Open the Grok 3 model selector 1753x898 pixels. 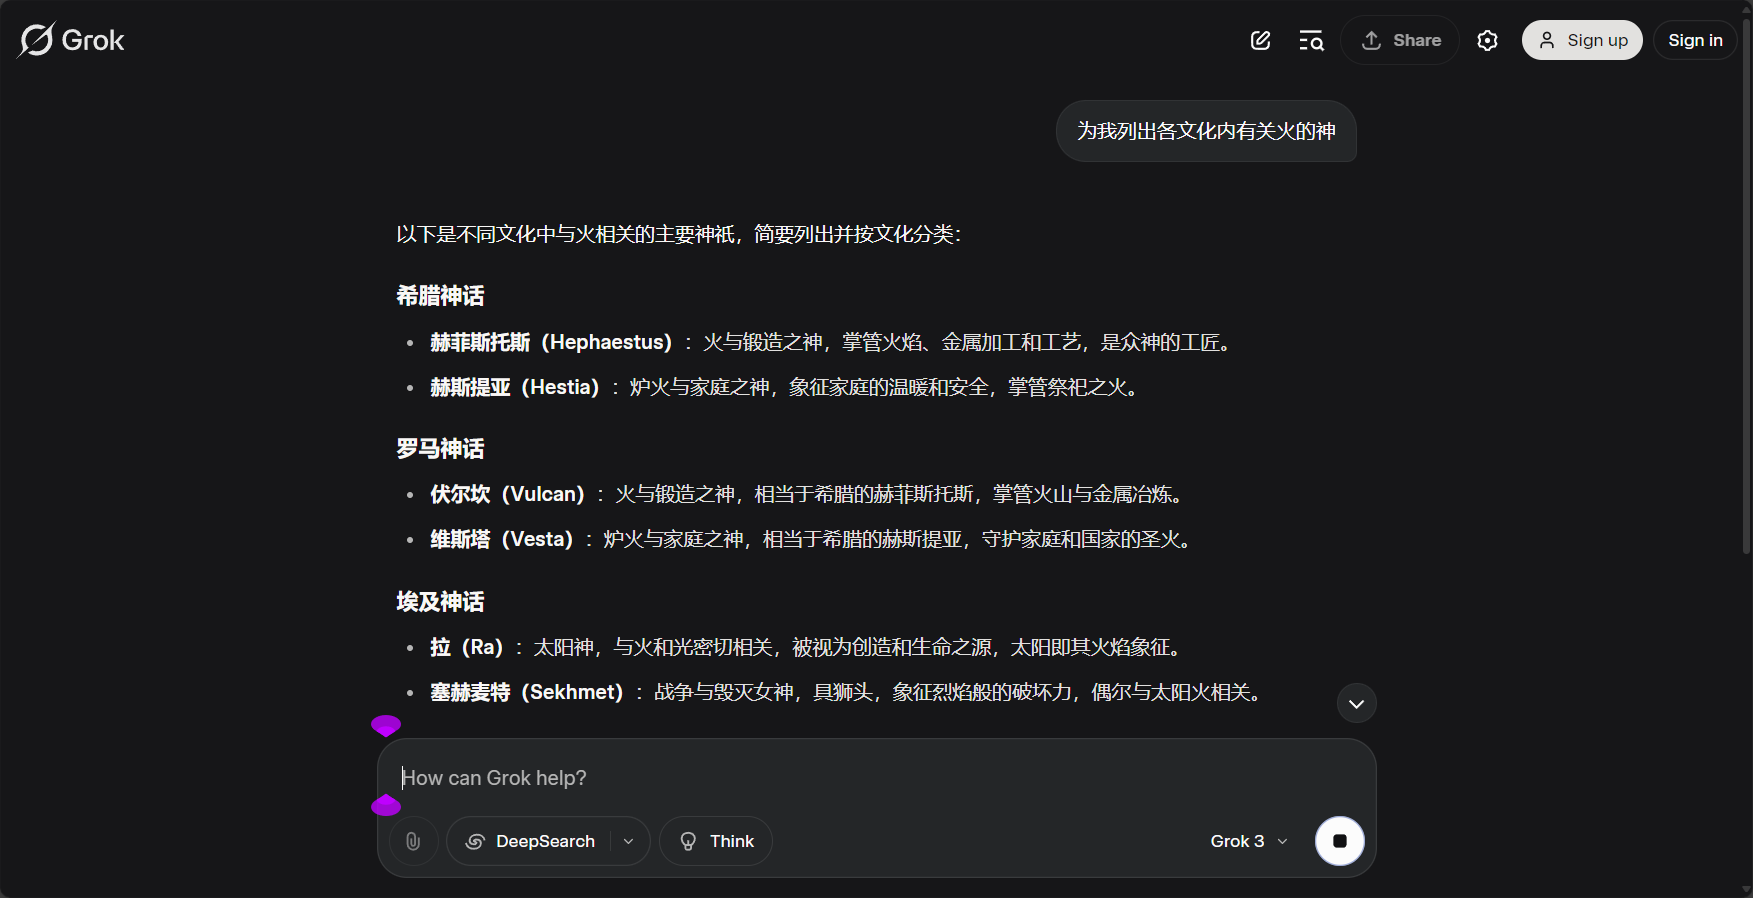point(1249,841)
